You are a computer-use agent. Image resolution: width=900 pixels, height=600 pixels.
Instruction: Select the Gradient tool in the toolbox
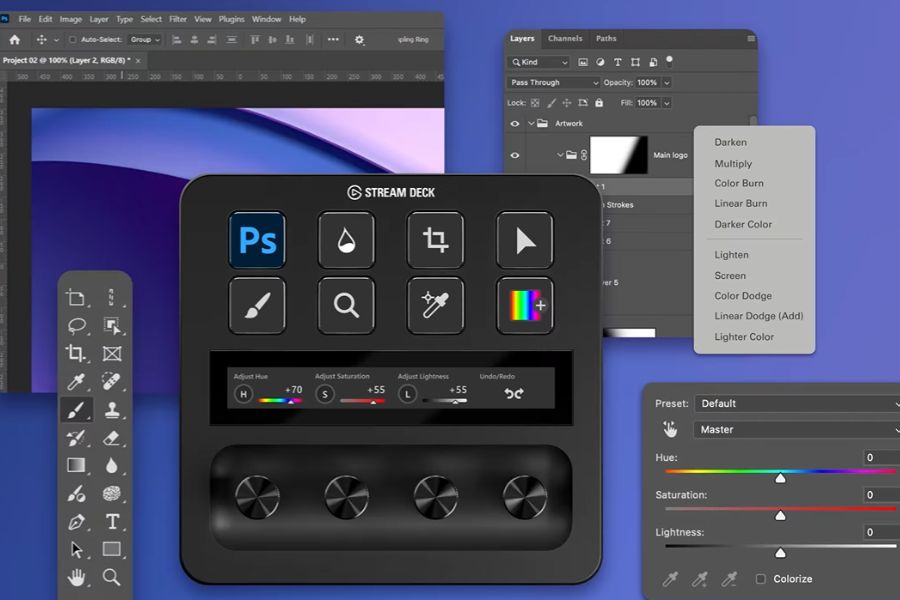click(x=76, y=465)
